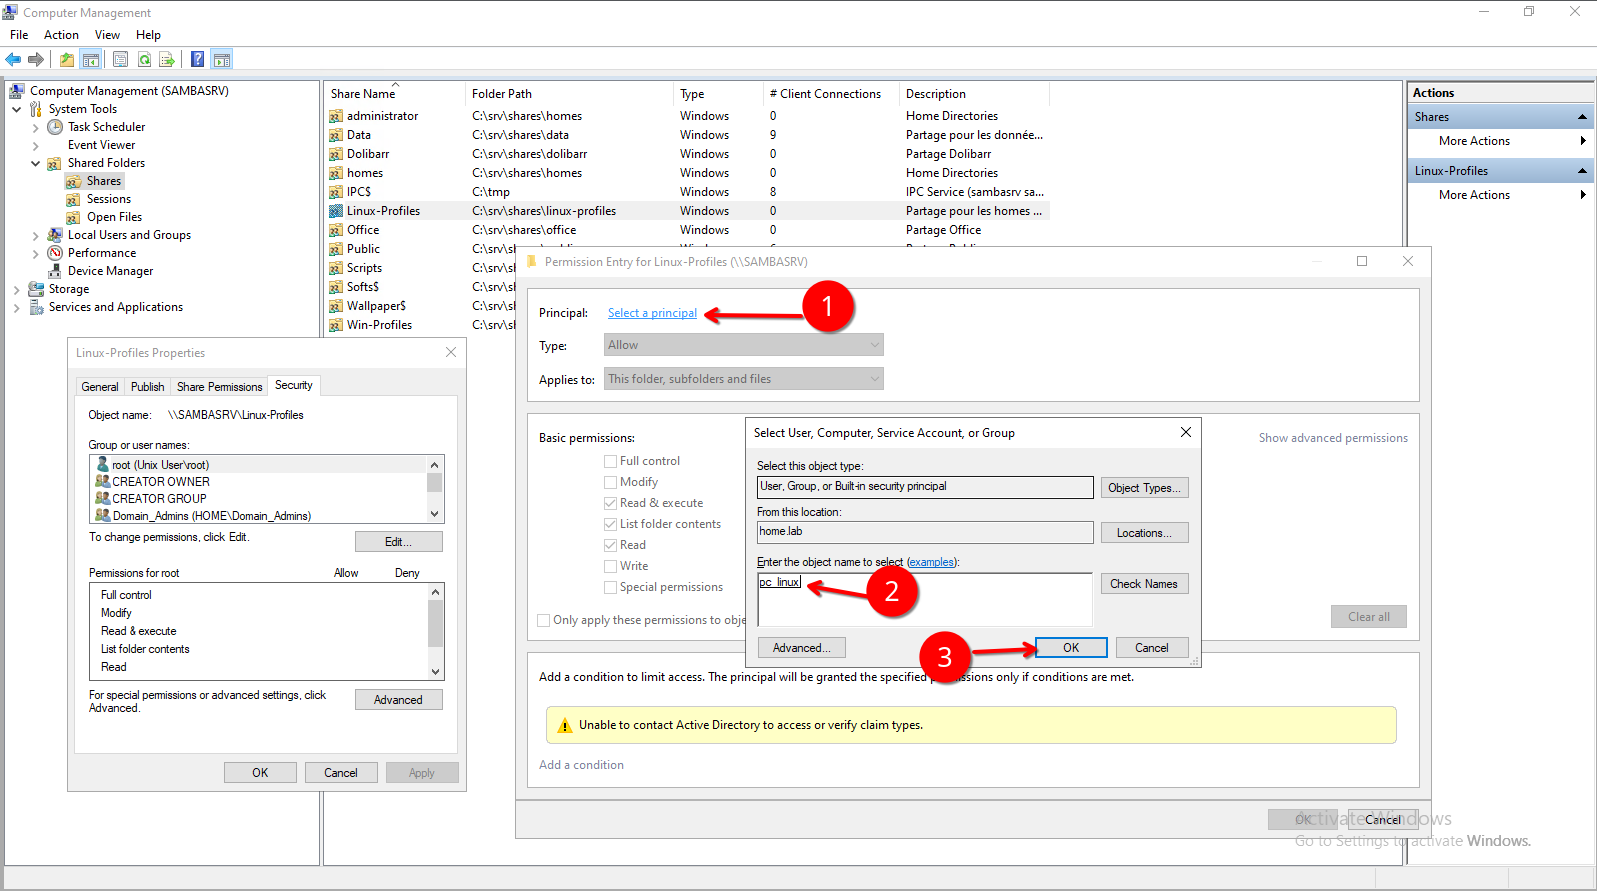Expand the Event Viewer tree node

click(35, 146)
